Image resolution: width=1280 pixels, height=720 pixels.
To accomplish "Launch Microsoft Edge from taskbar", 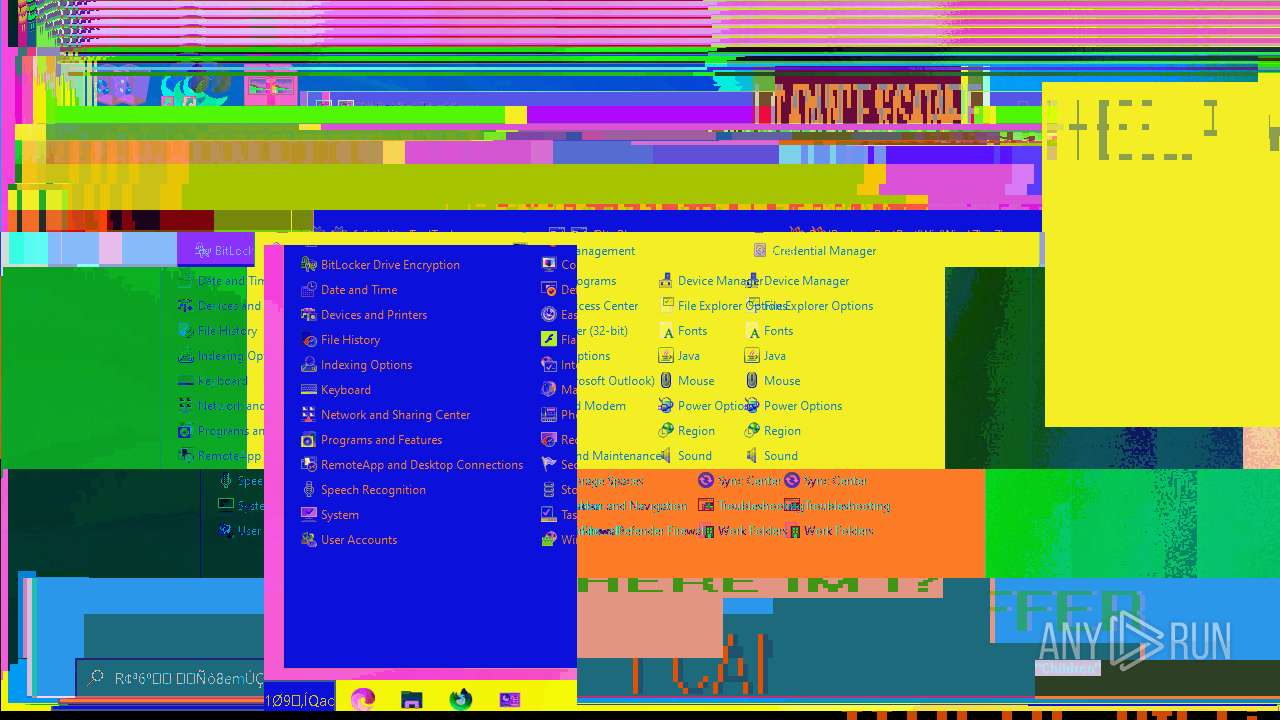I will pyautogui.click(x=363, y=699).
